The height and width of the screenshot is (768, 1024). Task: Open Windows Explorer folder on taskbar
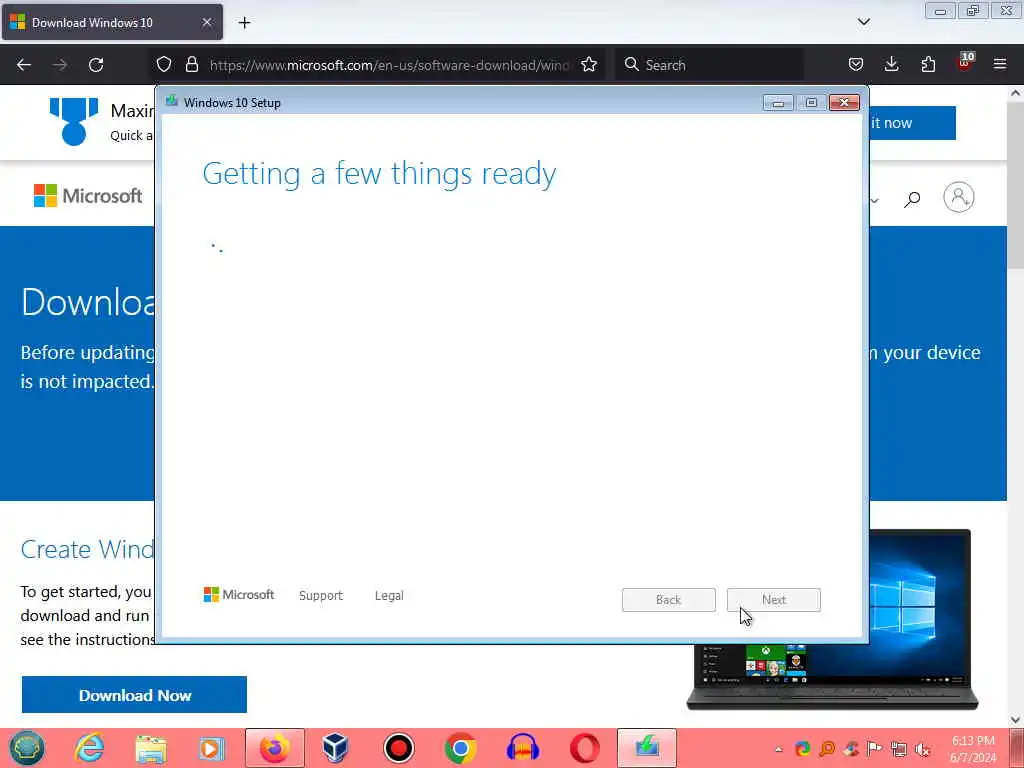pos(151,748)
